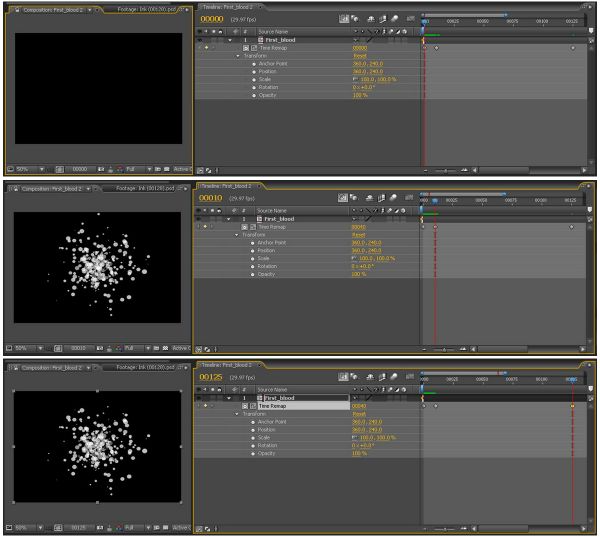
Task: Collapse Transform group in 00010 timeline
Action: [x=236, y=235]
